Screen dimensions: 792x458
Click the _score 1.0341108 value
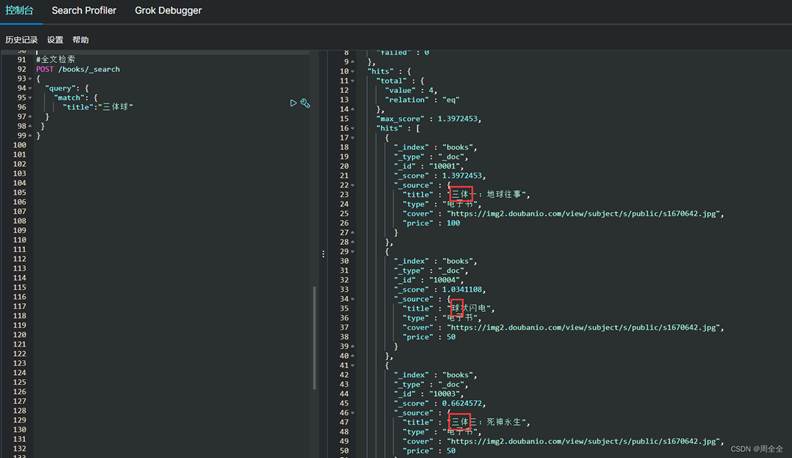click(463, 289)
